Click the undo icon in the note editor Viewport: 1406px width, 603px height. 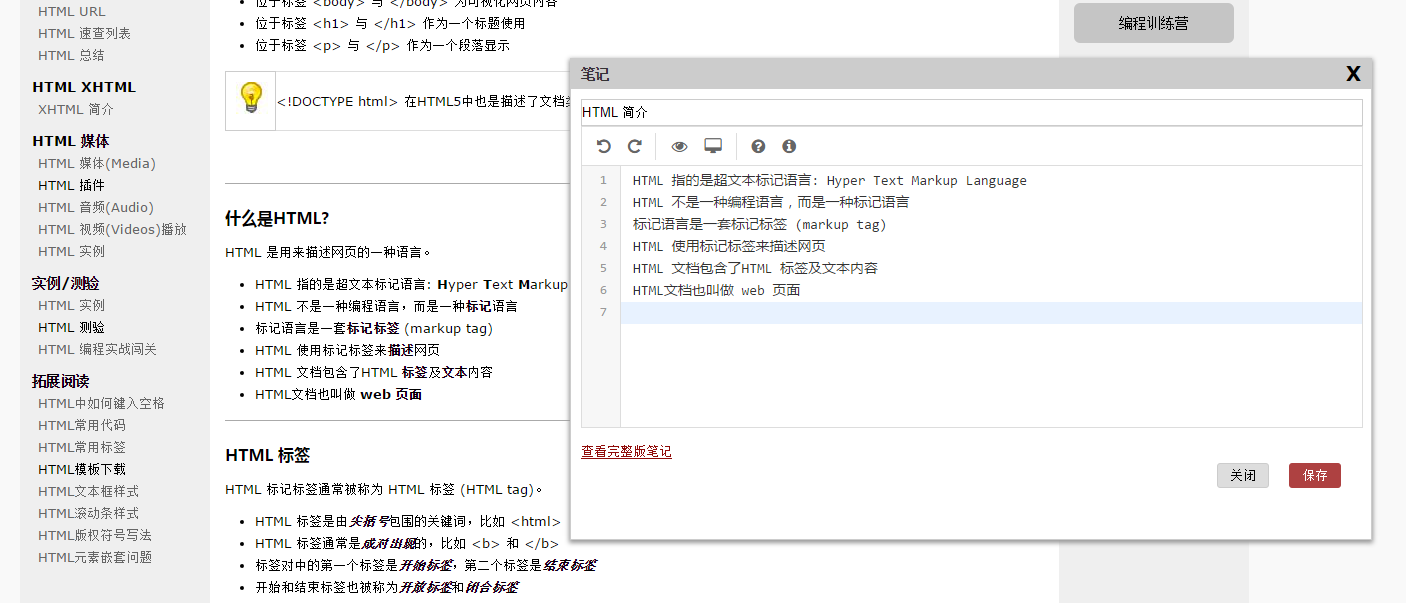pos(603,147)
